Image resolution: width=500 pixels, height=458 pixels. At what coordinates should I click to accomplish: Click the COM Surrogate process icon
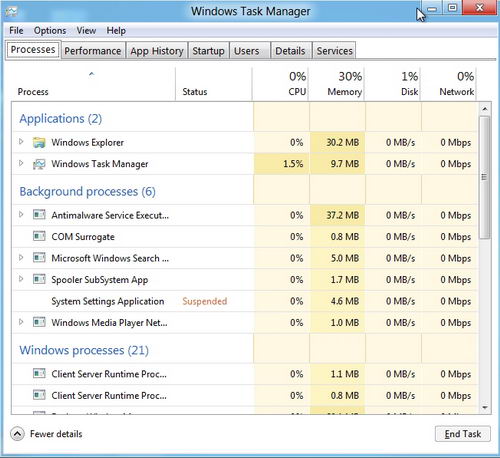coord(39,236)
